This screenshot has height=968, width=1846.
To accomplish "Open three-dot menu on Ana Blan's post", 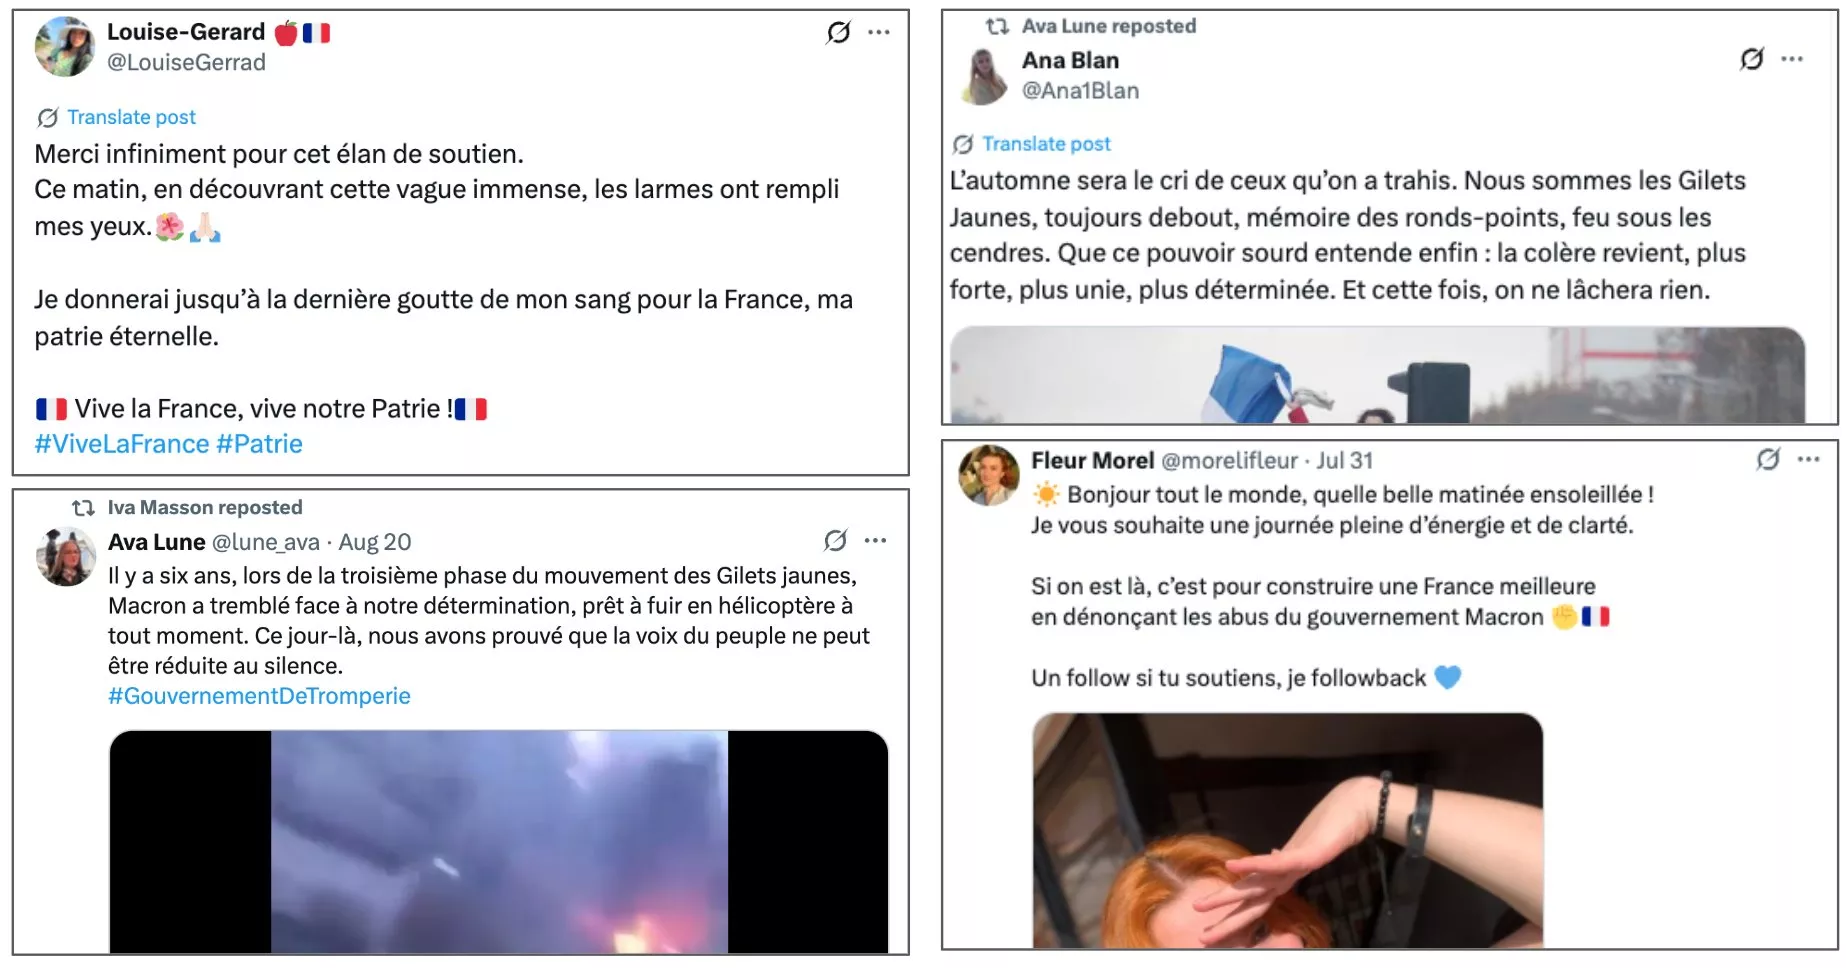I will tap(1792, 59).
